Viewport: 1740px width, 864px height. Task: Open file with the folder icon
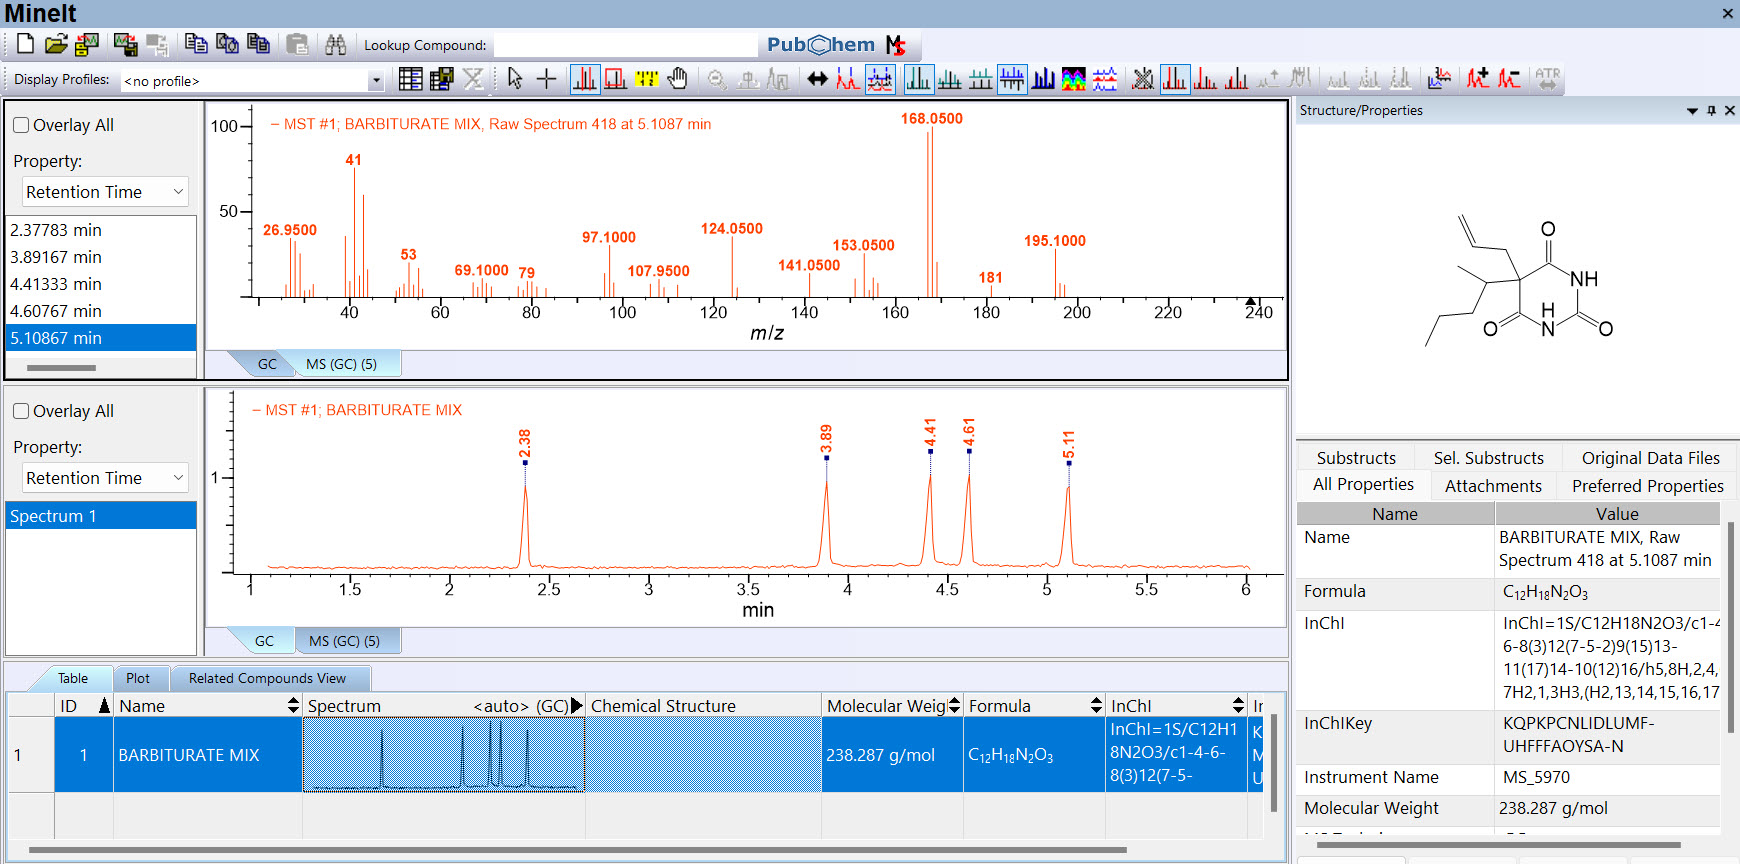[x=56, y=44]
